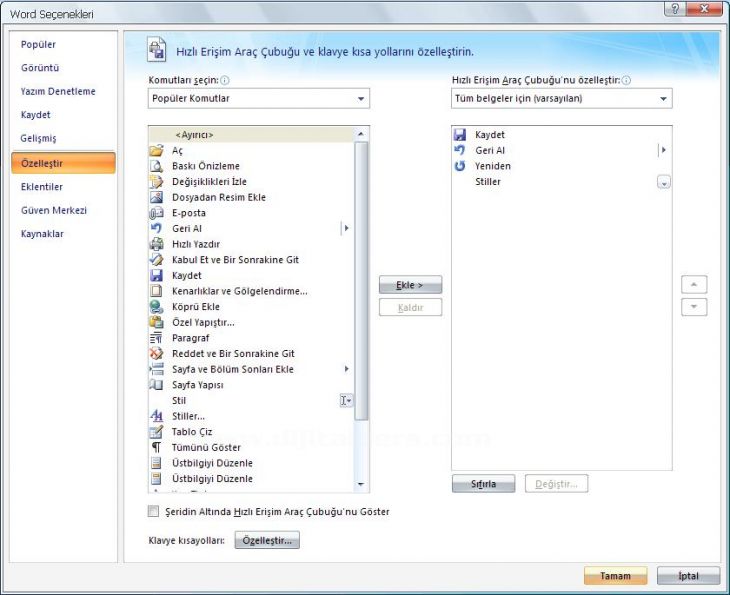Expand the Sayfa ve Bölüm Sonları Ekle submenu arrow
The width and height of the screenshot is (730, 595).
click(x=346, y=369)
